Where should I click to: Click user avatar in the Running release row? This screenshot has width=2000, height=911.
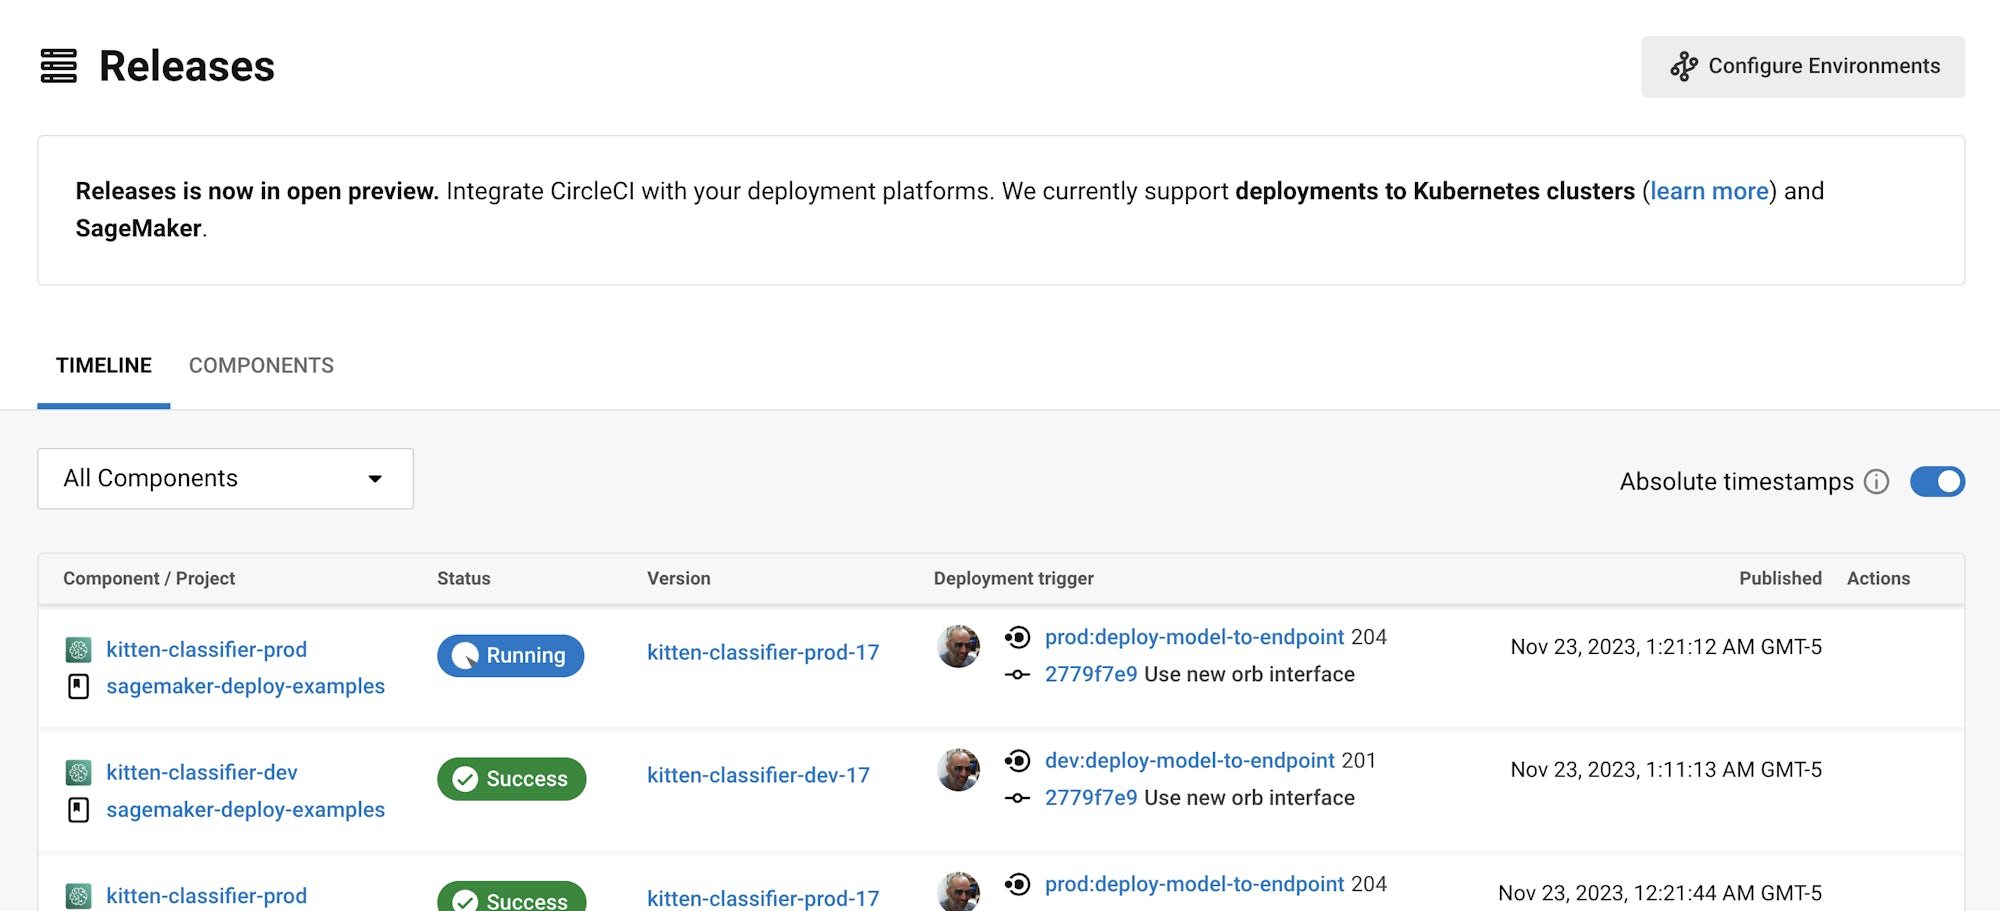958,647
